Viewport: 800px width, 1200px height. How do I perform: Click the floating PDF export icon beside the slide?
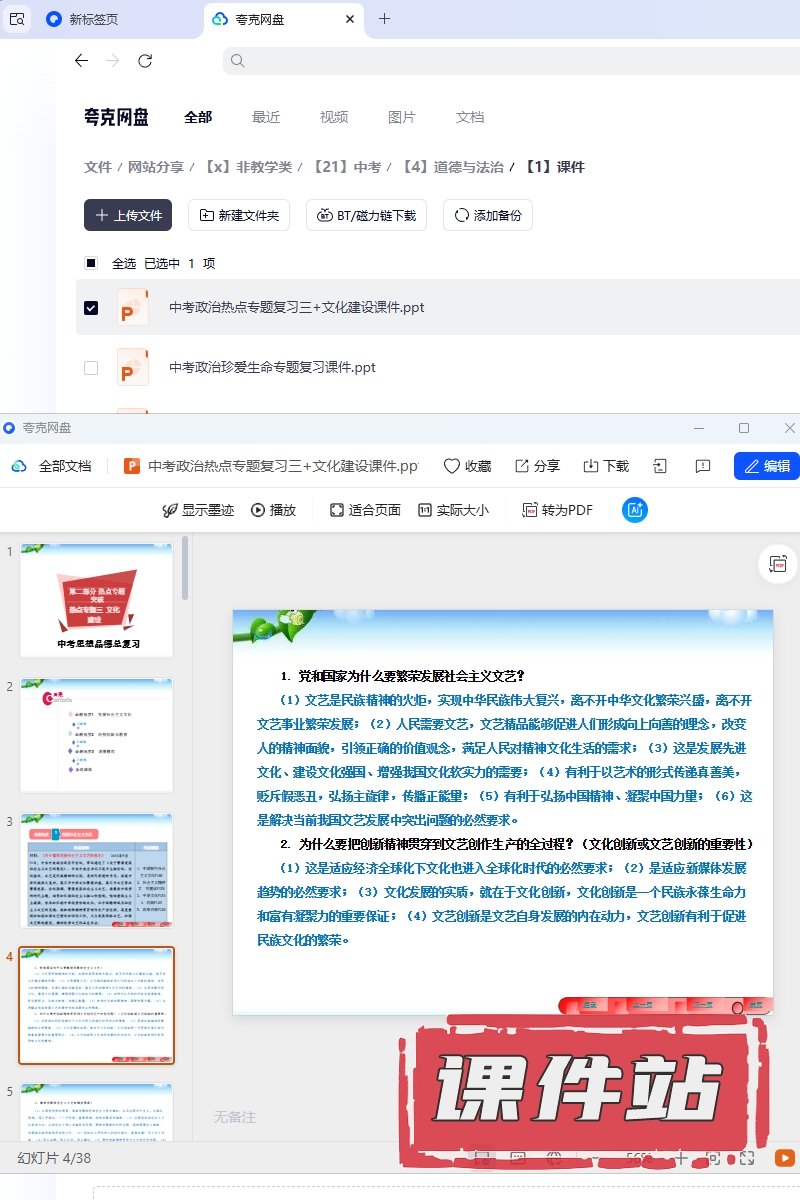click(778, 564)
